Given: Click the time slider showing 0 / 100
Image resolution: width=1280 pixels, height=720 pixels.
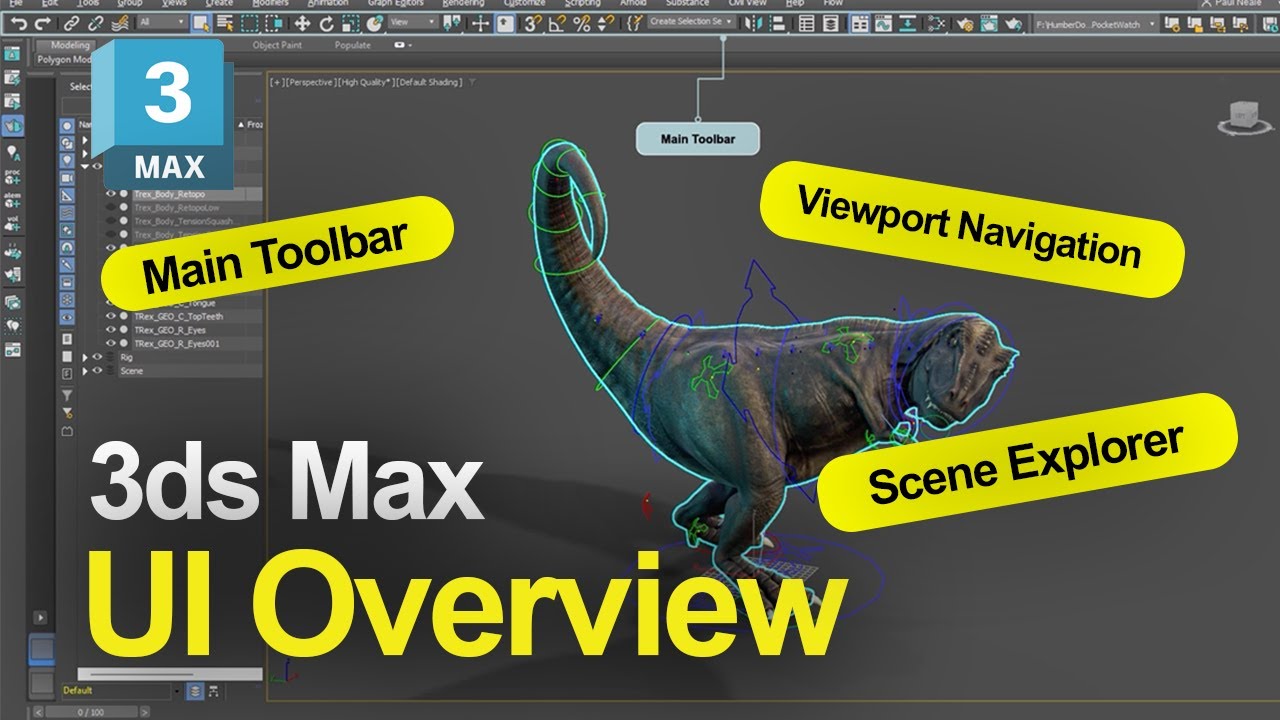Looking at the screenshot, I should (x=90, y=711).
